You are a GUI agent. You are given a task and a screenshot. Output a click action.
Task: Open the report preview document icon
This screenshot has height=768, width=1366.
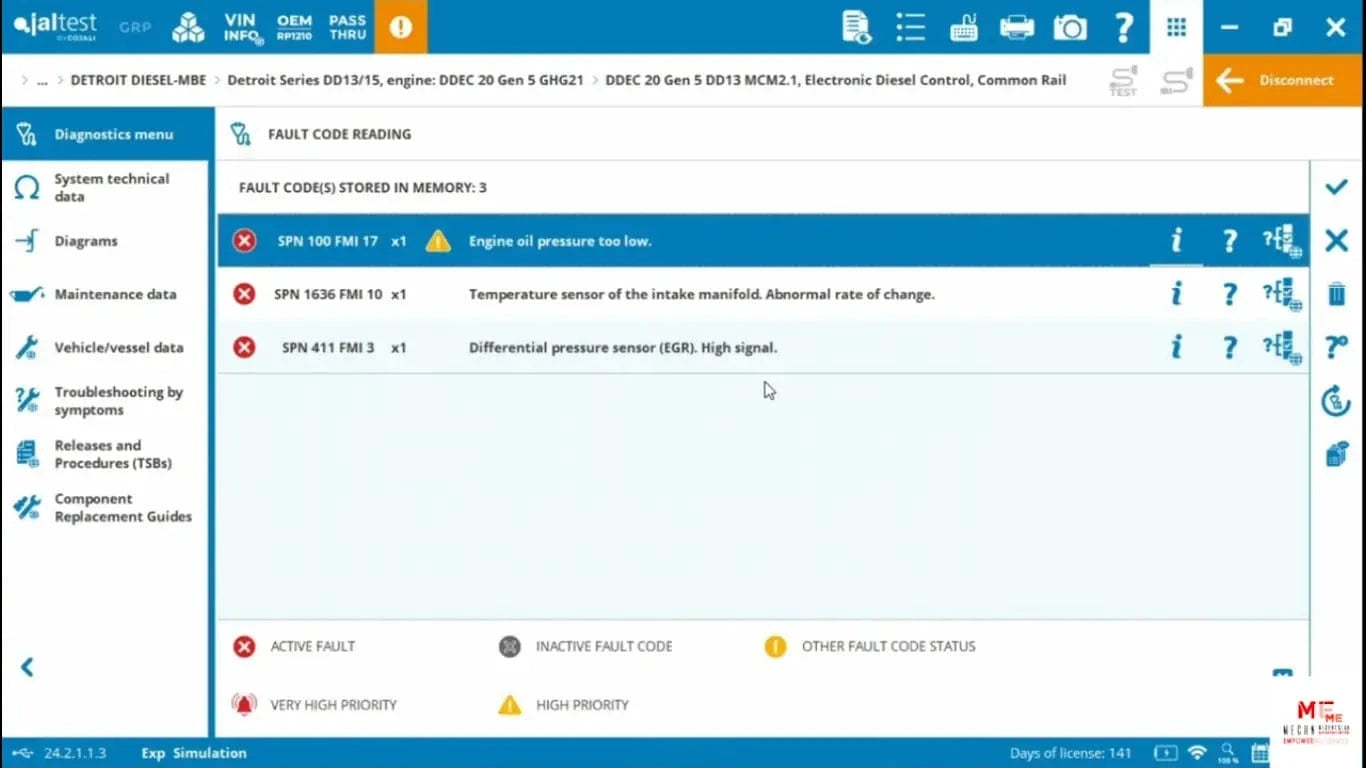pyautogui.click(x=857, y=27)
